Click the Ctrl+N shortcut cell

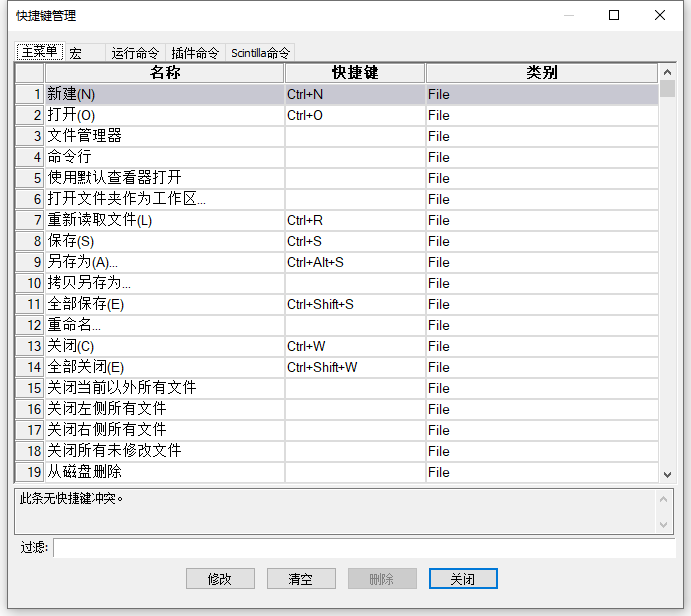click(355, 94)
